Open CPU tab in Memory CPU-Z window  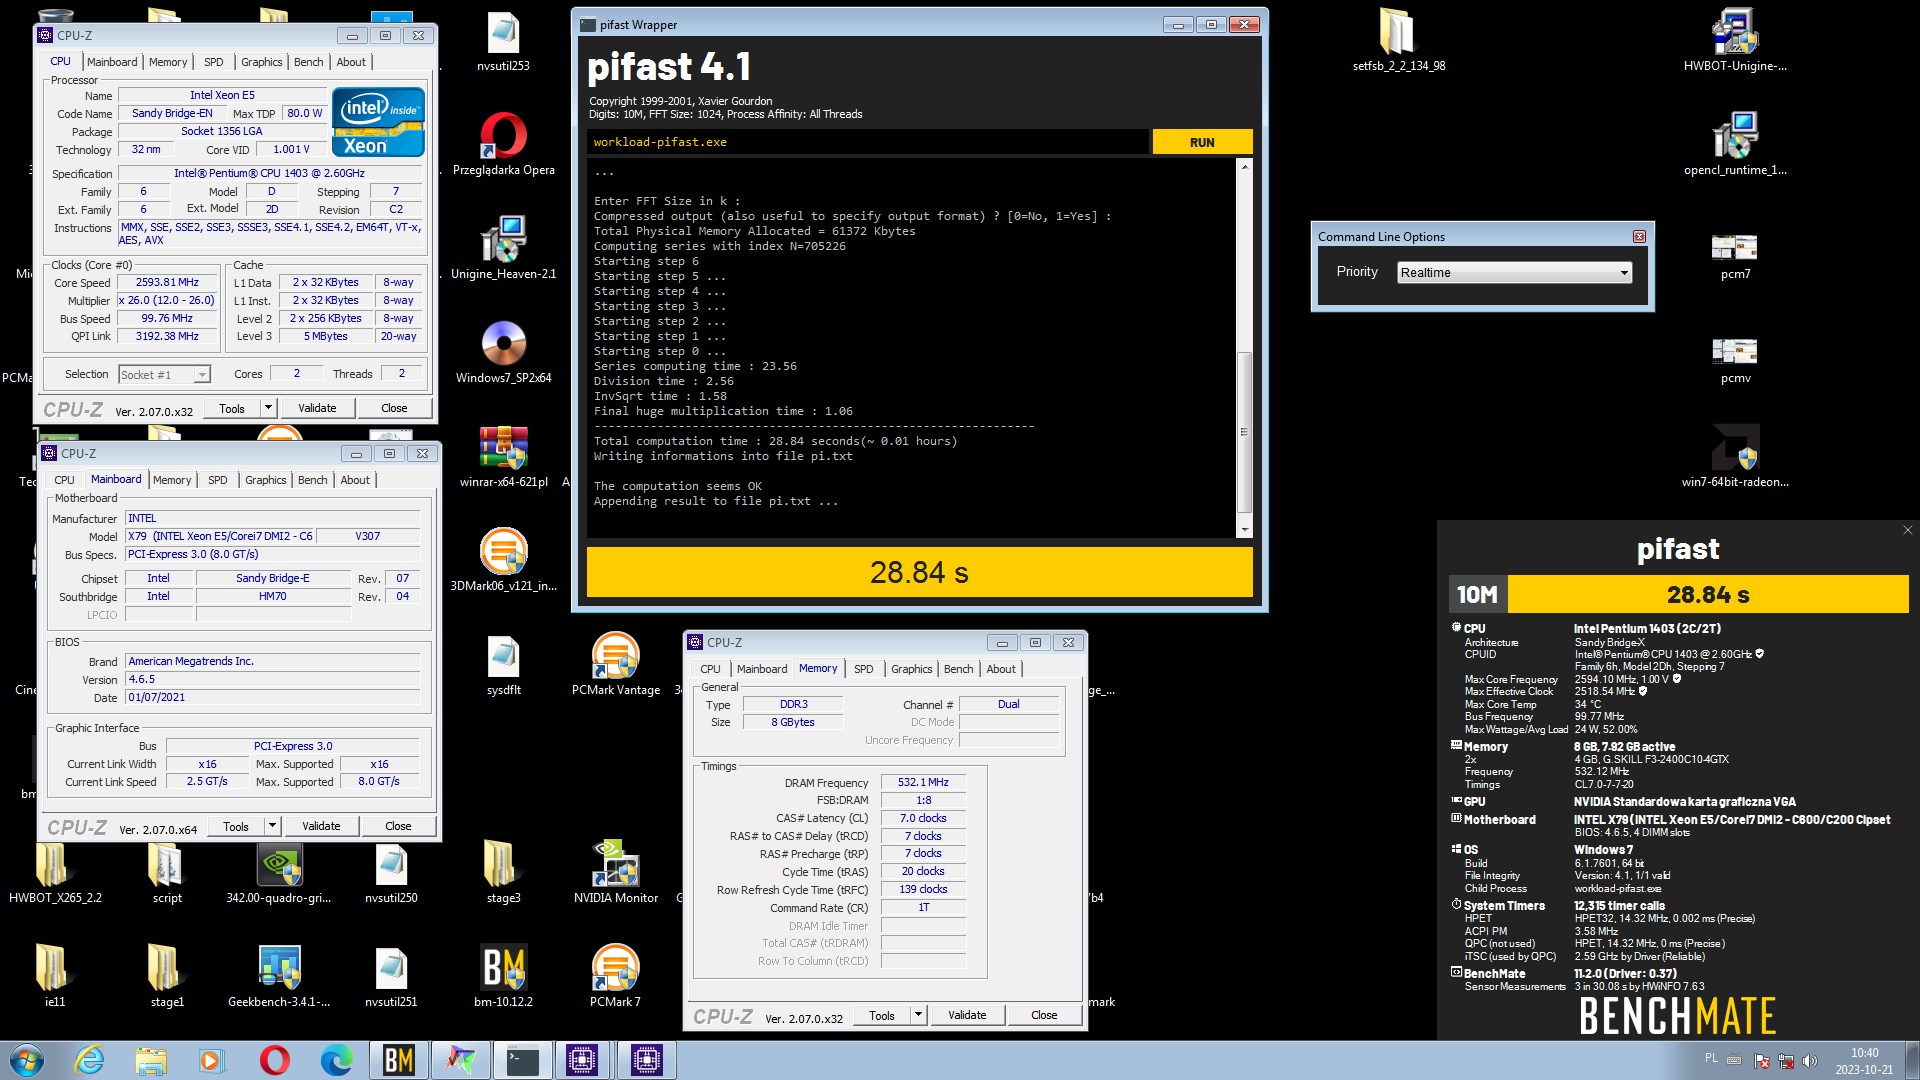coord(710,669)
